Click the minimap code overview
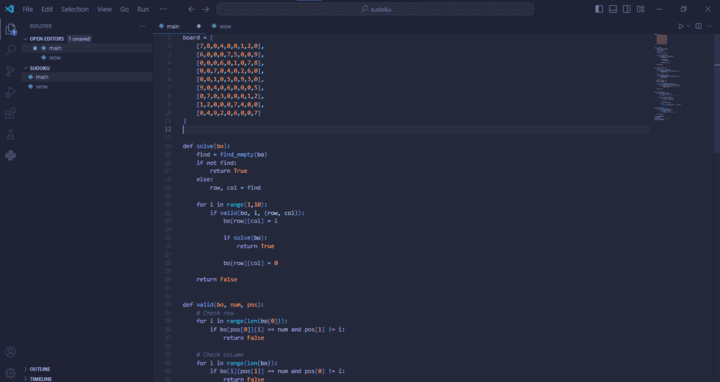 667,78
